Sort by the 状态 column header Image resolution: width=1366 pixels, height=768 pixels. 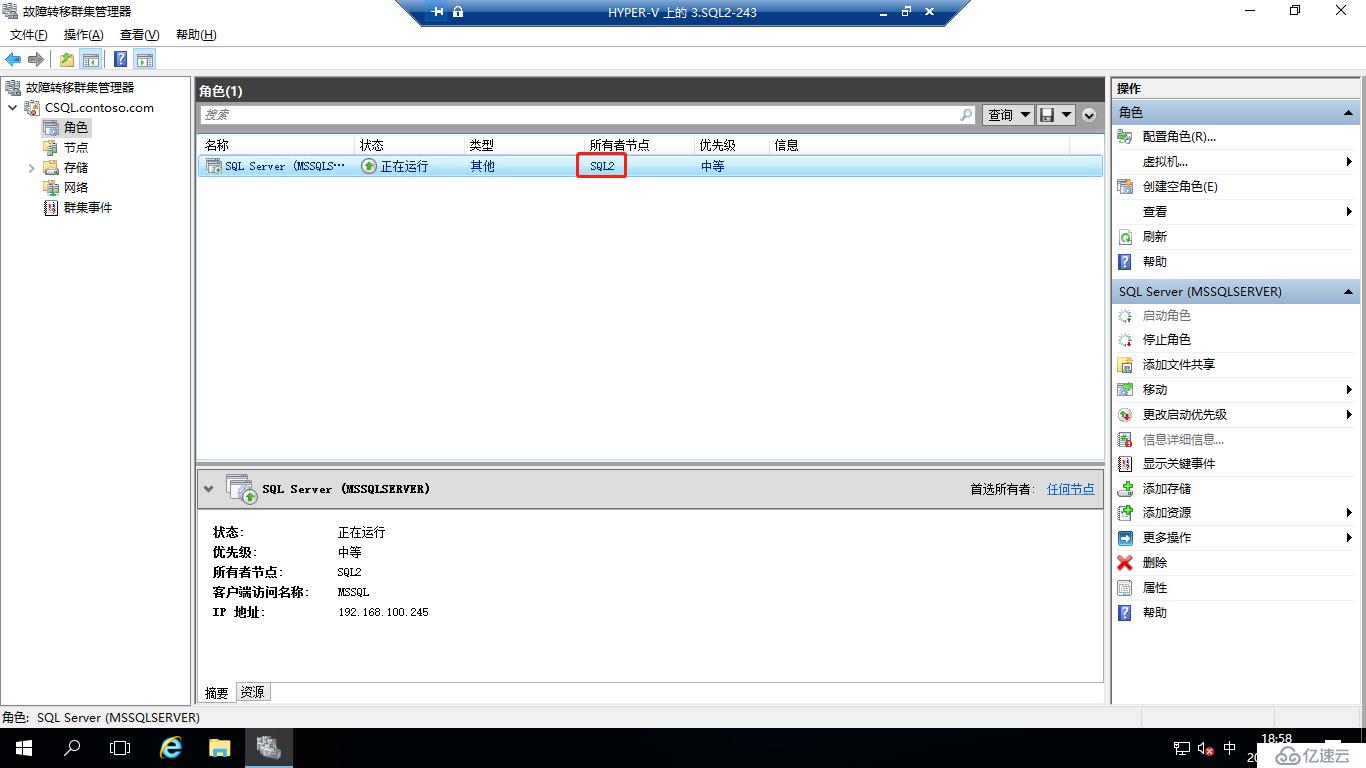coord(372,145)
